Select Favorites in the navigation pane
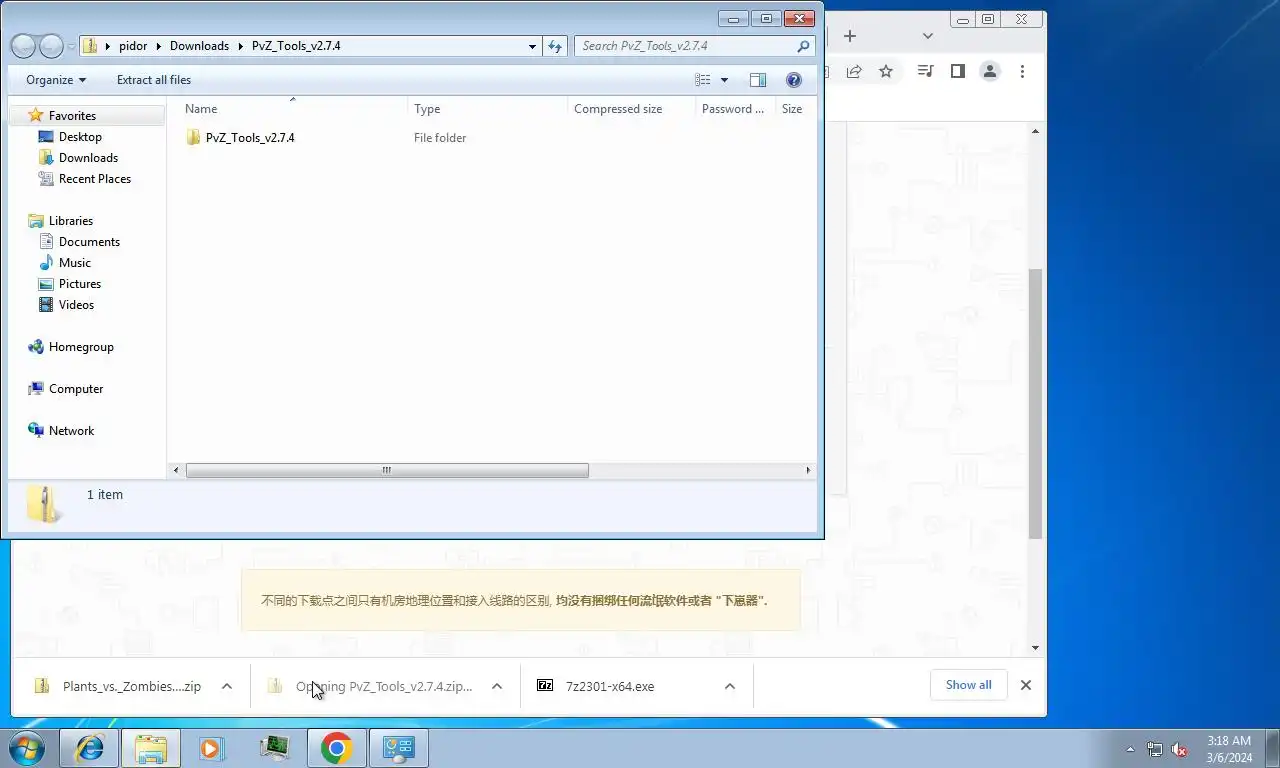1280x768 pixels. pos(72,116)
